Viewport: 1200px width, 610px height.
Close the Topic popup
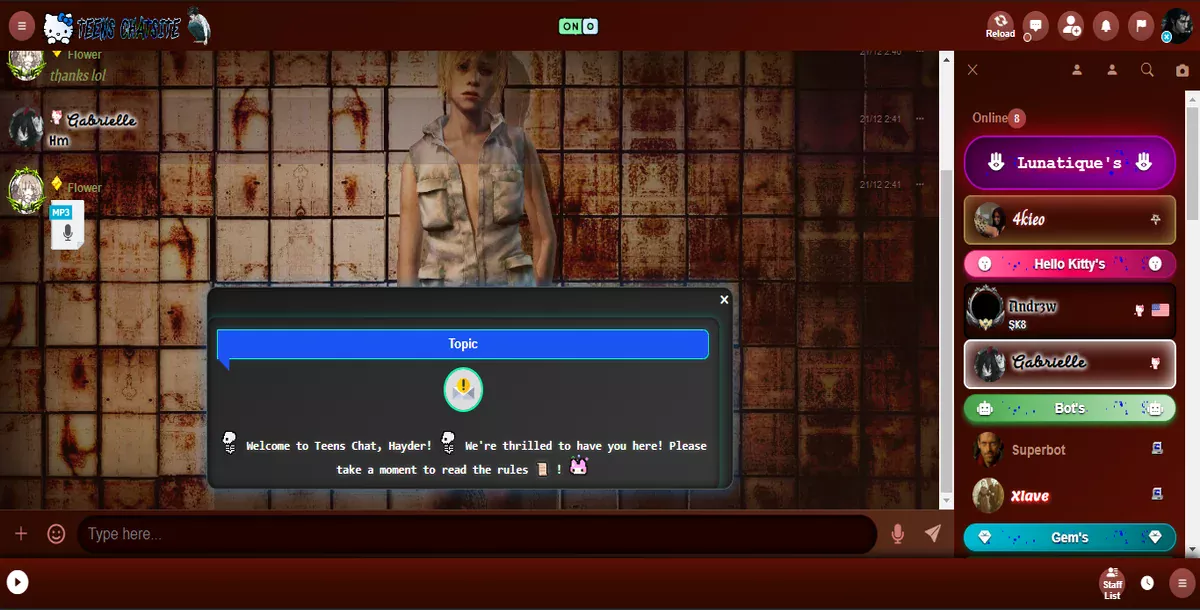[x=724, y=300]
